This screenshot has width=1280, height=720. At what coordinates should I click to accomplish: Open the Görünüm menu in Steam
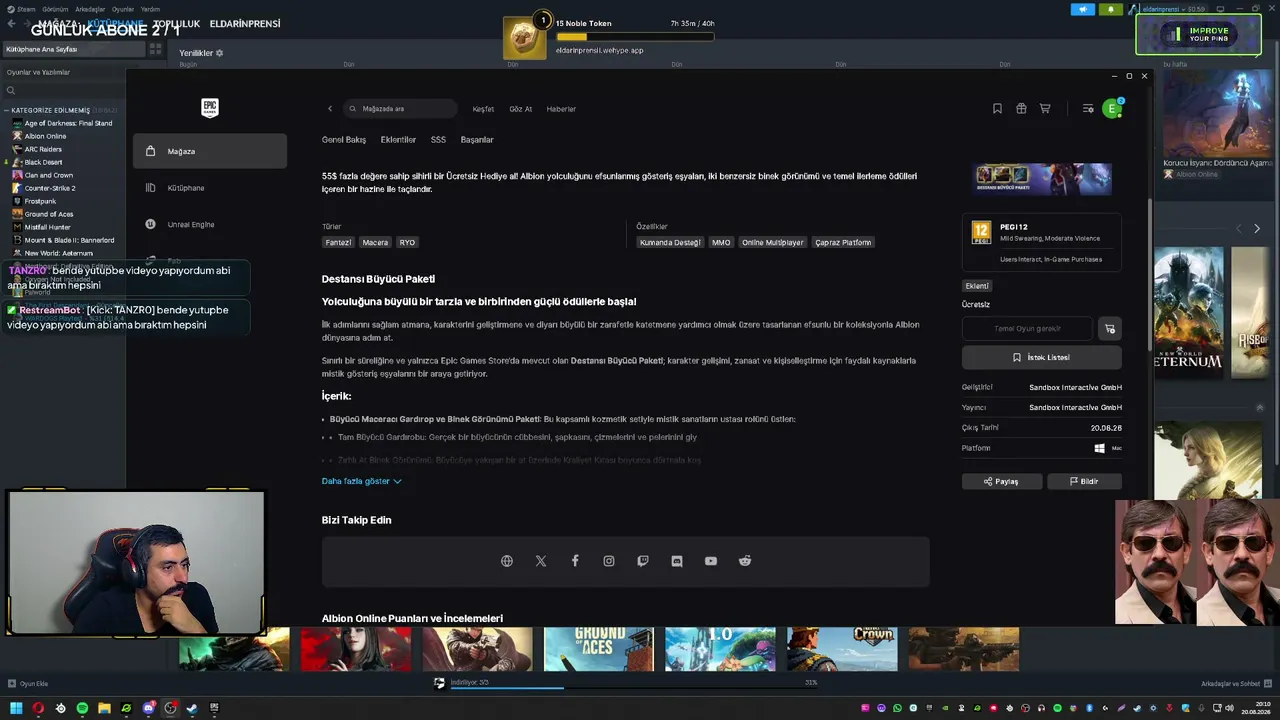tap(55, 9)
